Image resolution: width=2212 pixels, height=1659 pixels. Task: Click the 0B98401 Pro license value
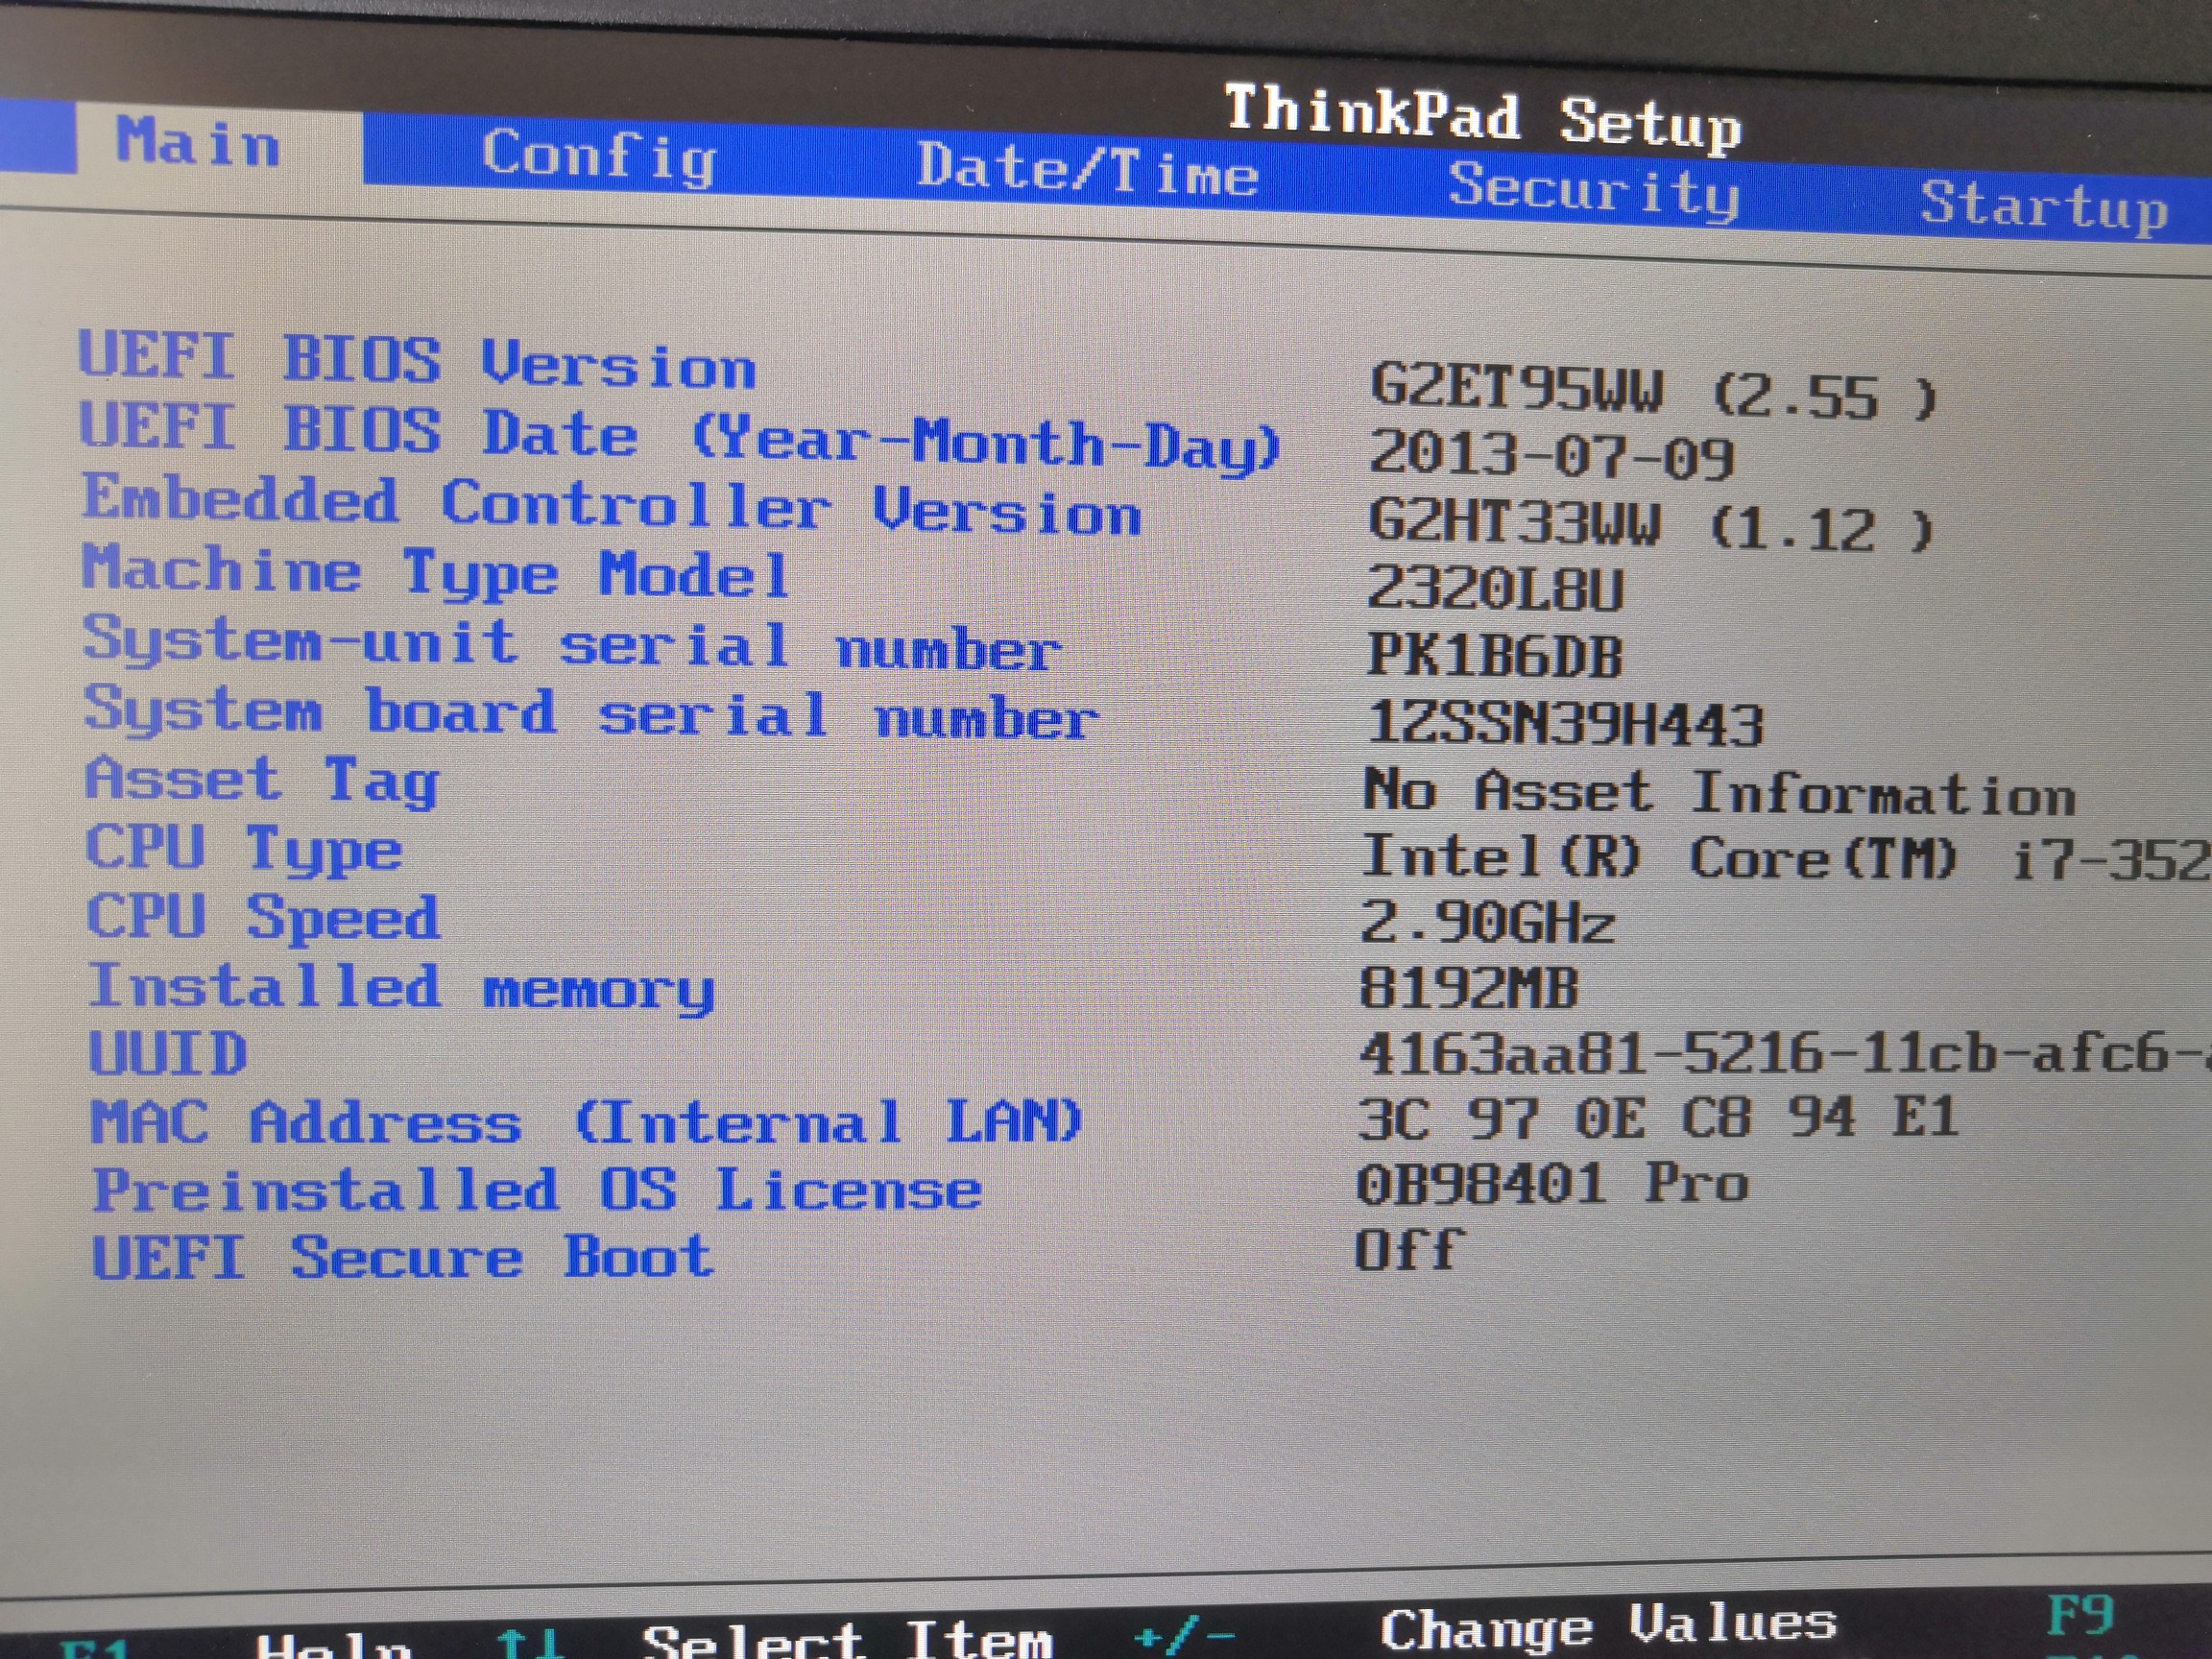click(1552, 1184)
